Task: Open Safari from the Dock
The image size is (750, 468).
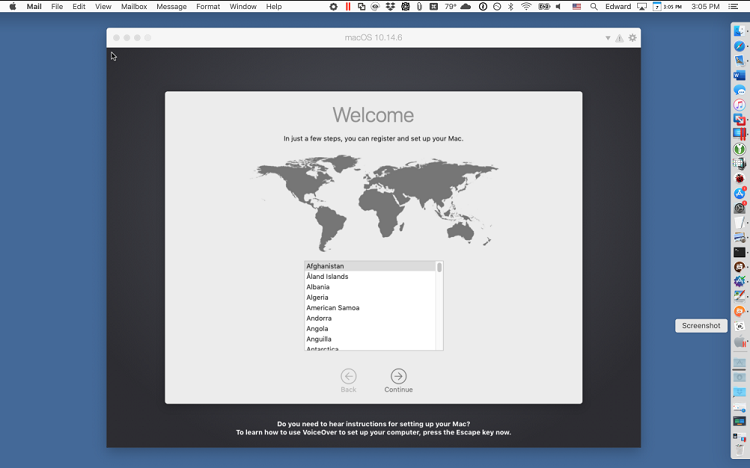Action: [x=739, y=46]
